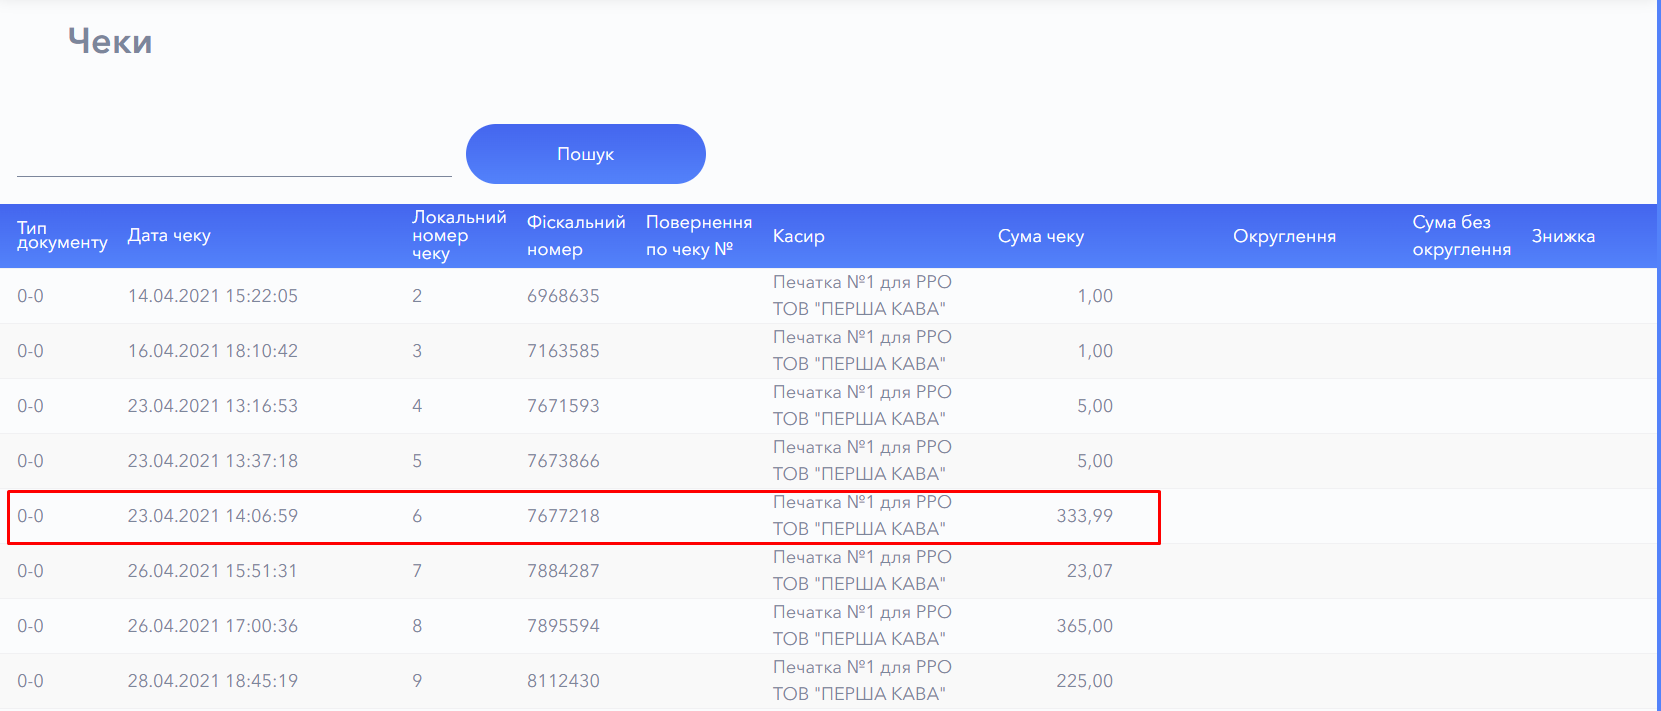The image size is (1661, 711).
Task: Select receipt dated 16.04.2021 18:10:42
Action: [212, 351]
